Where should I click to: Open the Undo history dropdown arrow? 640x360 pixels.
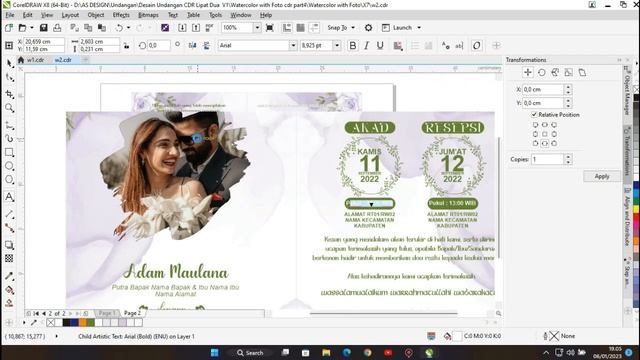coord(128,28)
